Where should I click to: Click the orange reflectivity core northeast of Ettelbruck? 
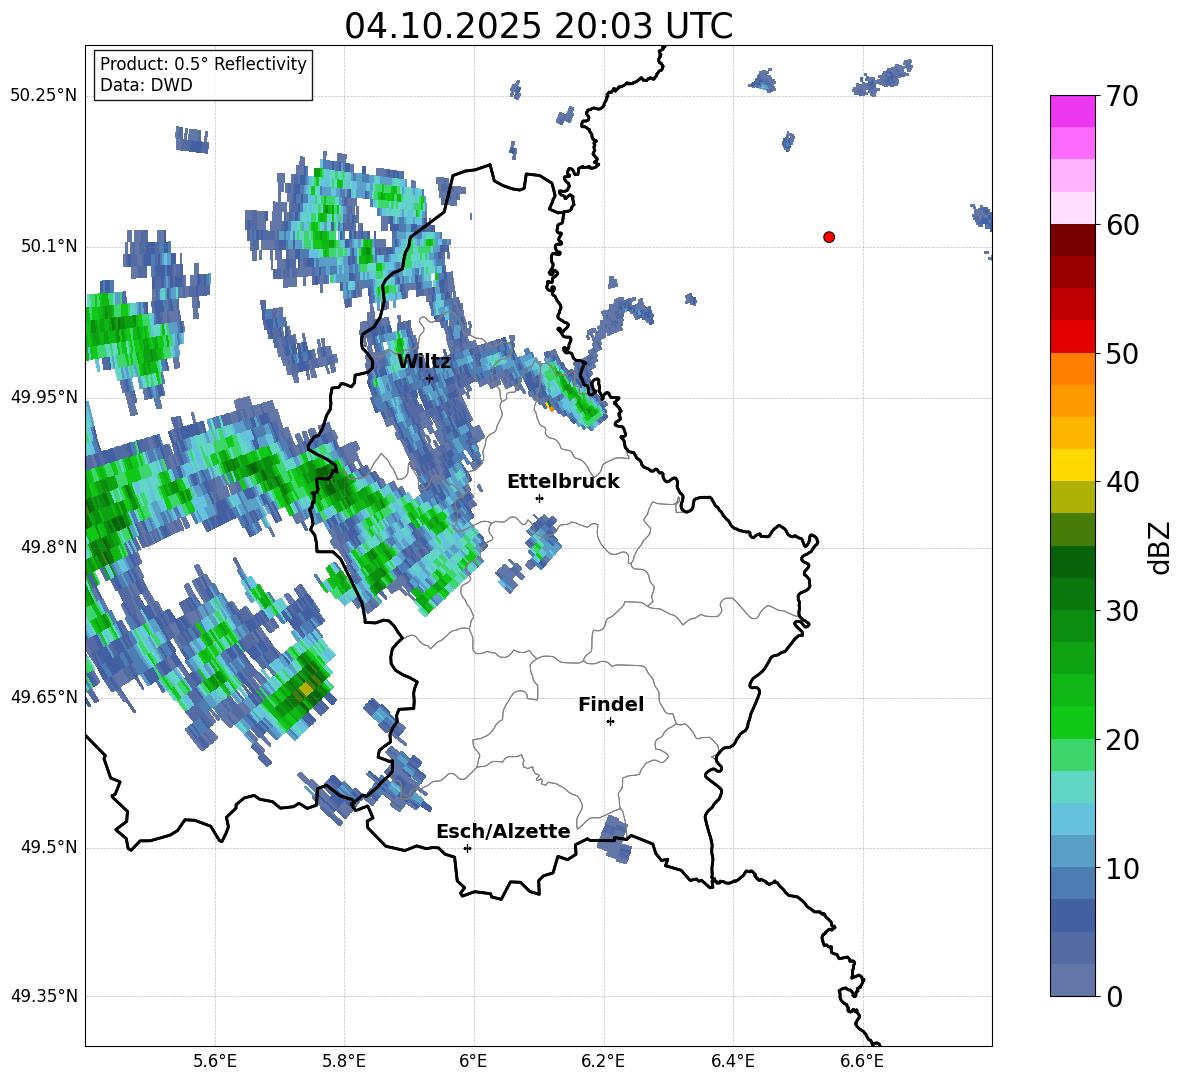point(549,405)
